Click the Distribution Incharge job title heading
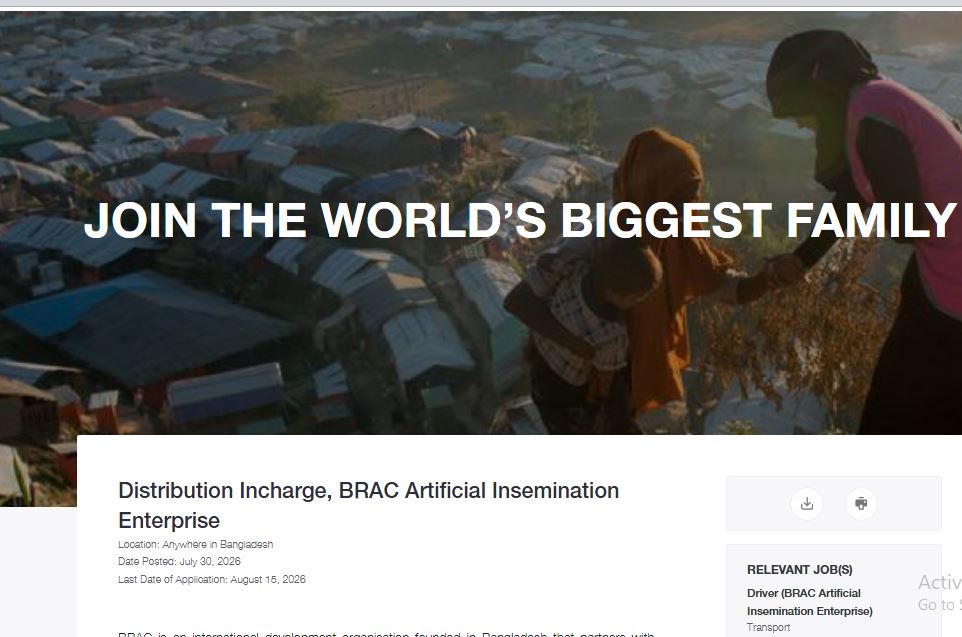Screen dimensions: 962x637 [x=368, y=505]
